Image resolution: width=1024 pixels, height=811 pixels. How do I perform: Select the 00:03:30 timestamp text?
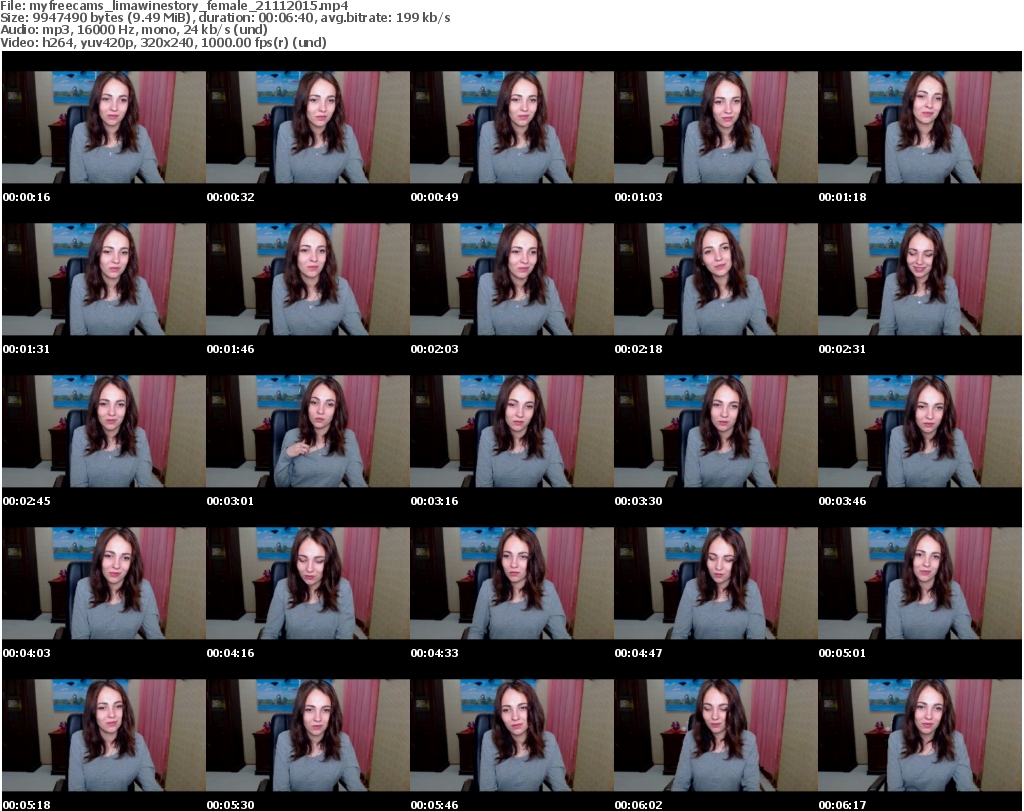pos(639,501)
